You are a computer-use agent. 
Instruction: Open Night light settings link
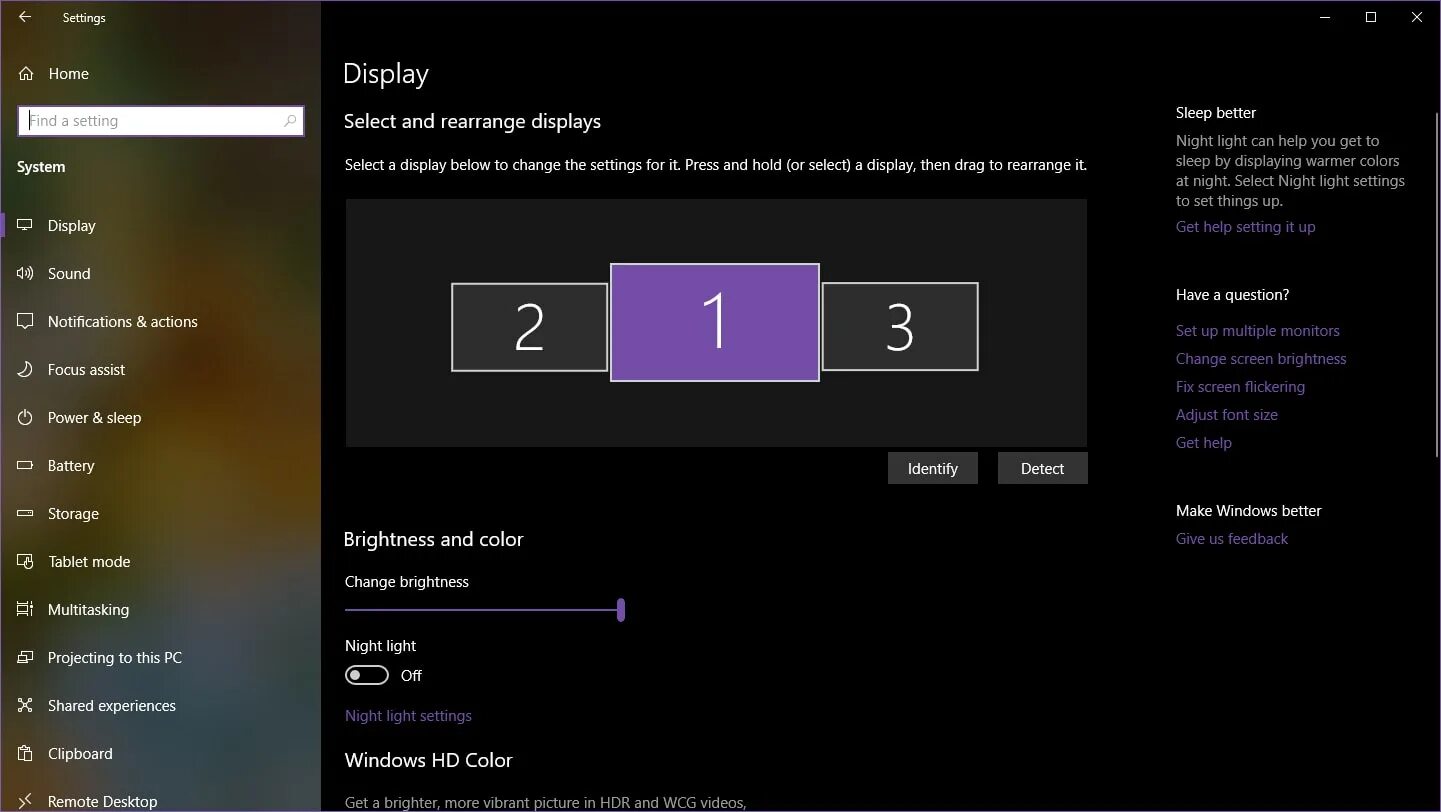tap(408, 716)
